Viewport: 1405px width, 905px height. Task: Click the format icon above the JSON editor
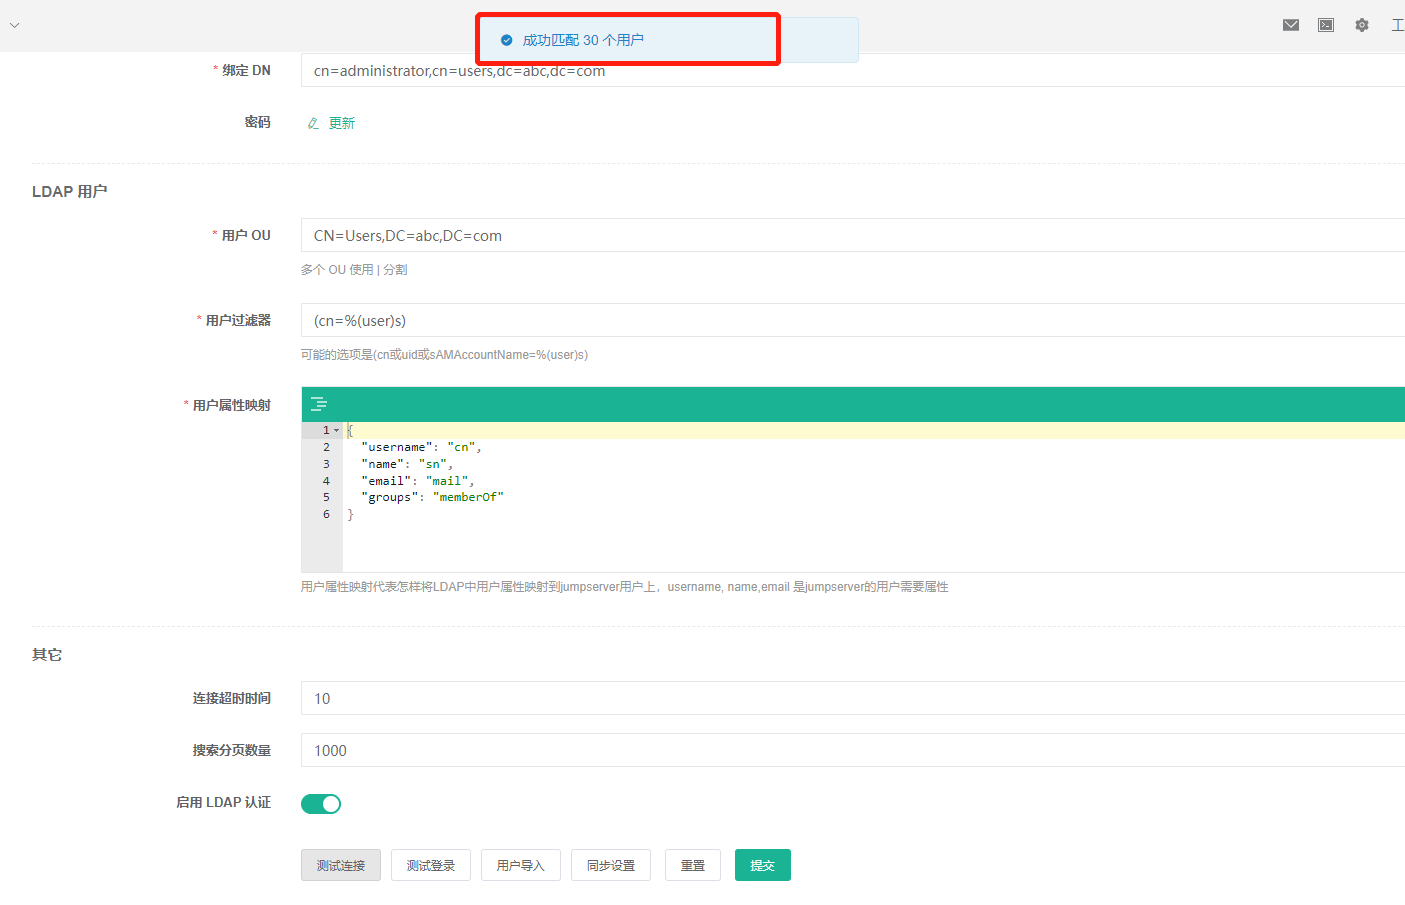pos(319,403)
